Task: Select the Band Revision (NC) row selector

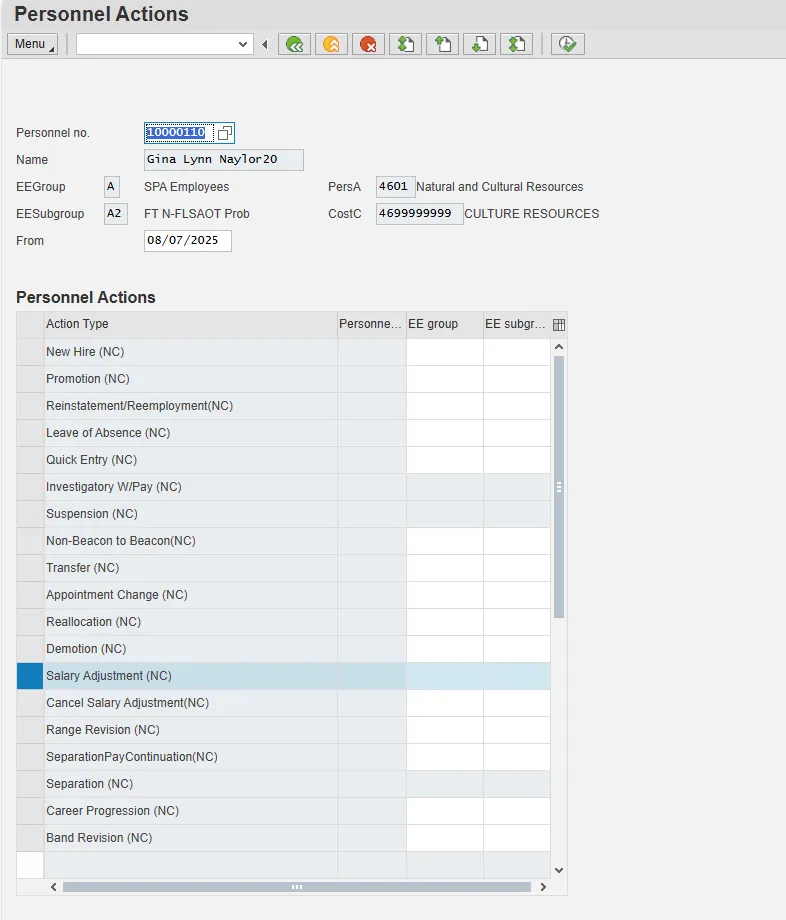Action: [30, 838]
